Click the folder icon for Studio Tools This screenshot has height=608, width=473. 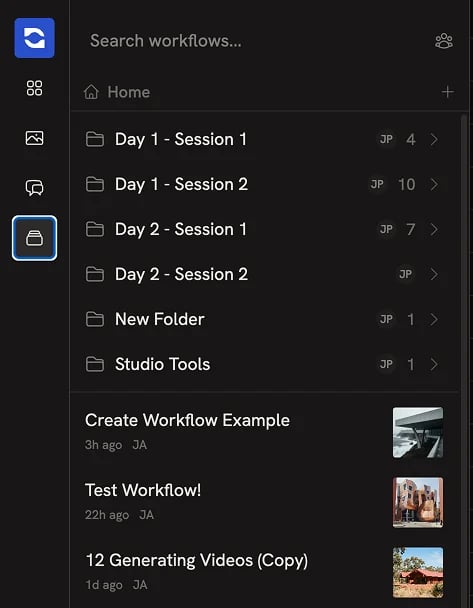coord(95,364)
